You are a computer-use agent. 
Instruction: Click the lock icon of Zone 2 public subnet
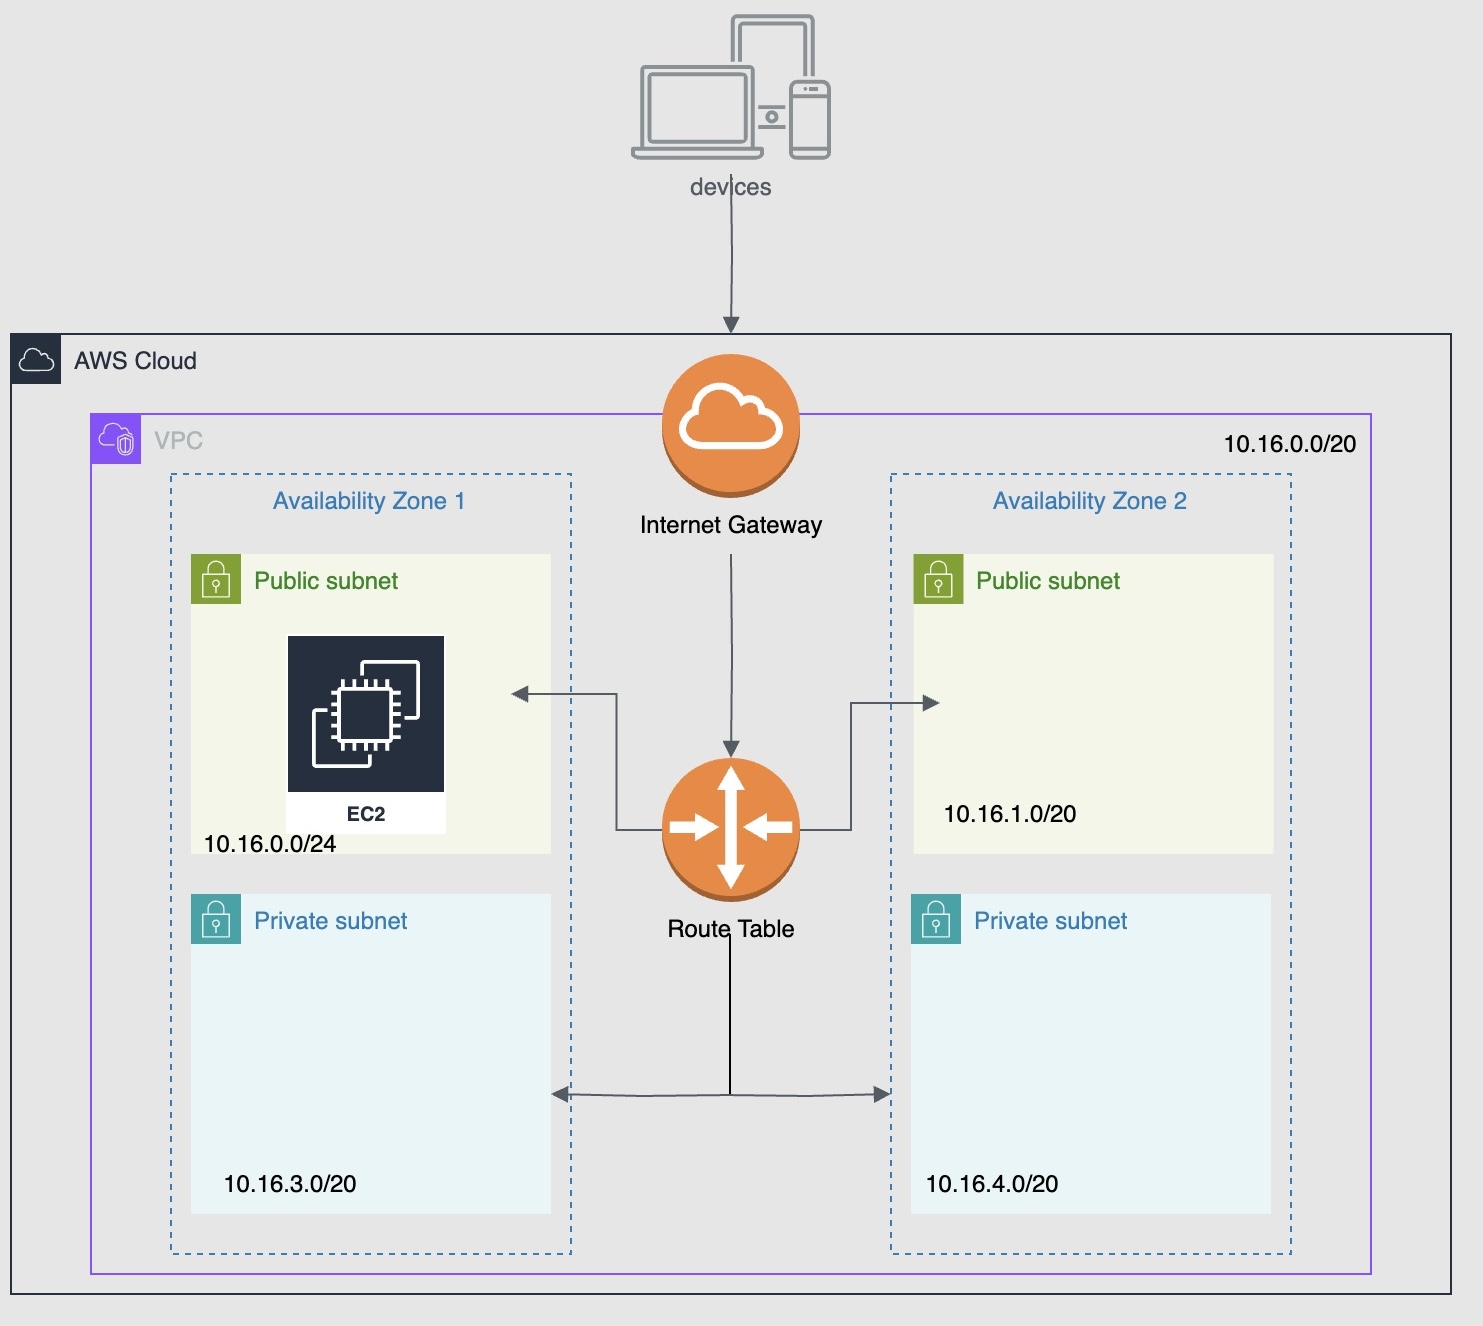(938, 579)
